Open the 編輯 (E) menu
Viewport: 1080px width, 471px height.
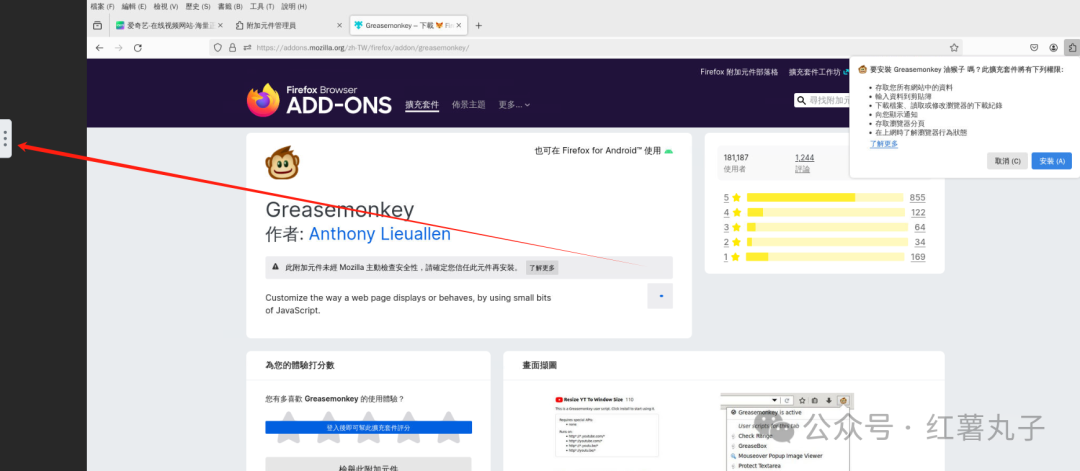pyautogui.click(x=134, y=6)
